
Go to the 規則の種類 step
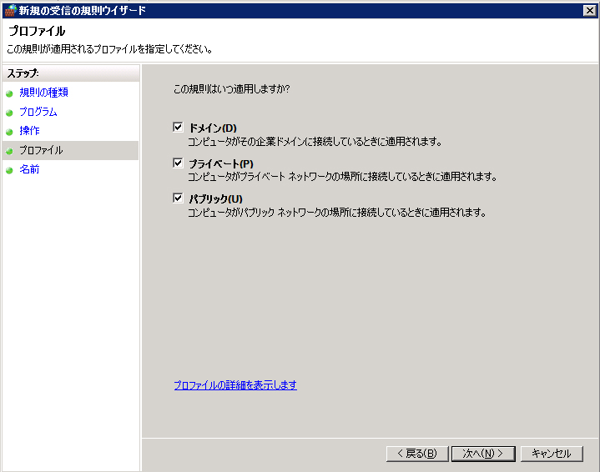pos(44,93)
